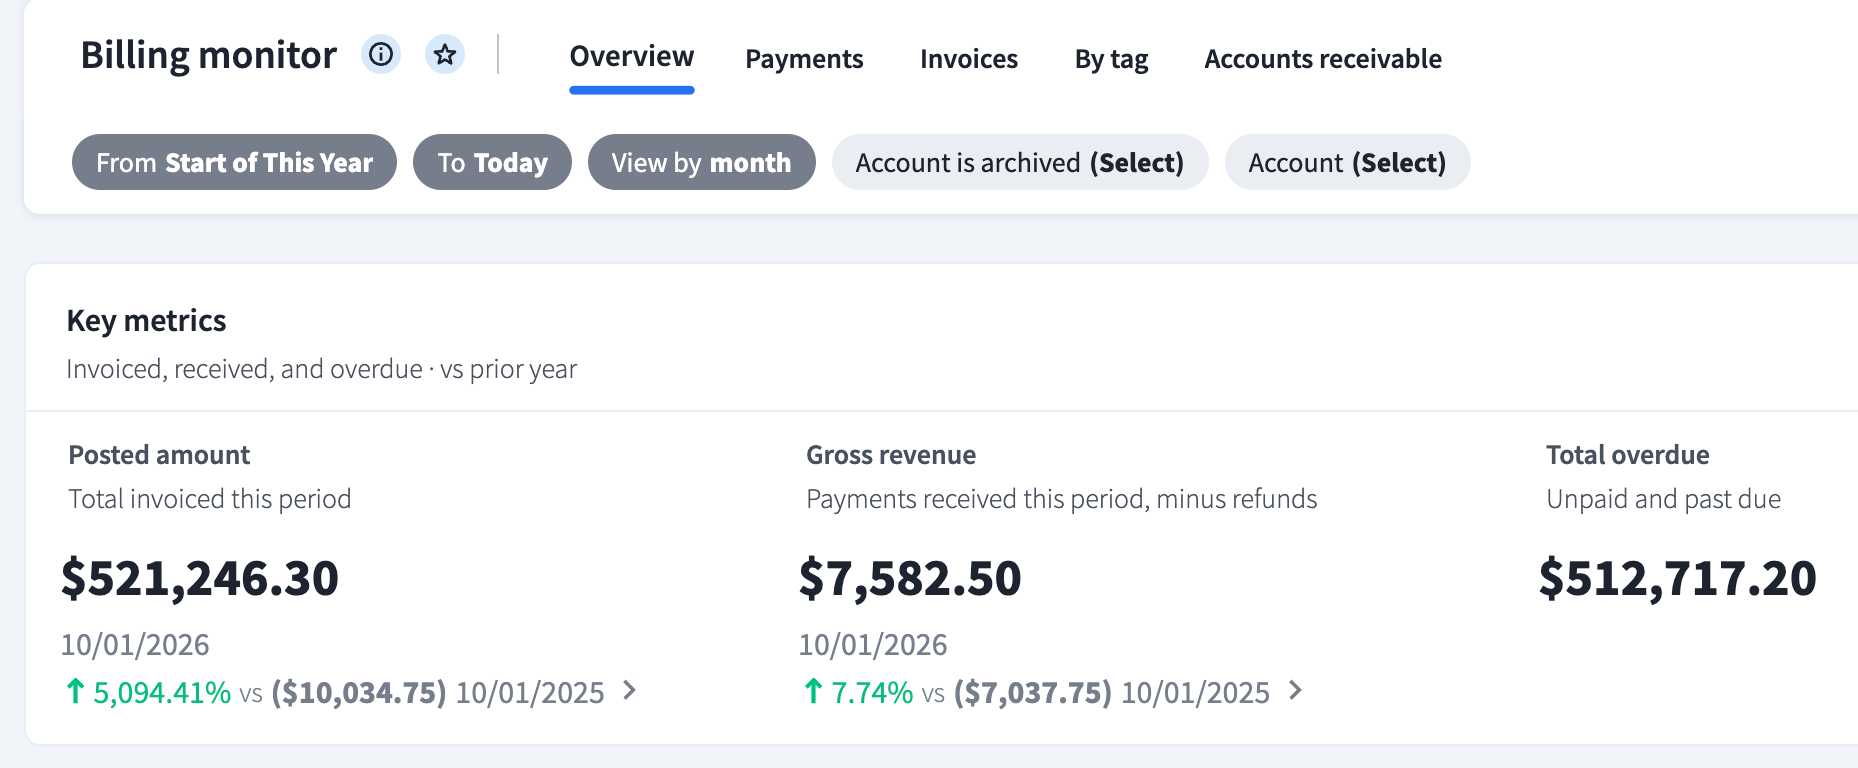The image size is (1858, 768).
Task: Go to the Accounts receivable tab
Action: pyautogui.click(x=1323, y=59)
